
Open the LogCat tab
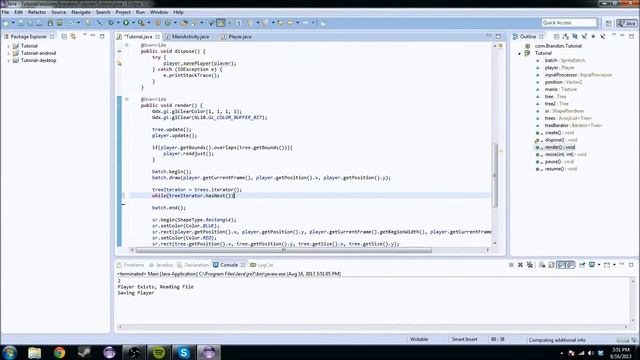[x=262, y=265]
